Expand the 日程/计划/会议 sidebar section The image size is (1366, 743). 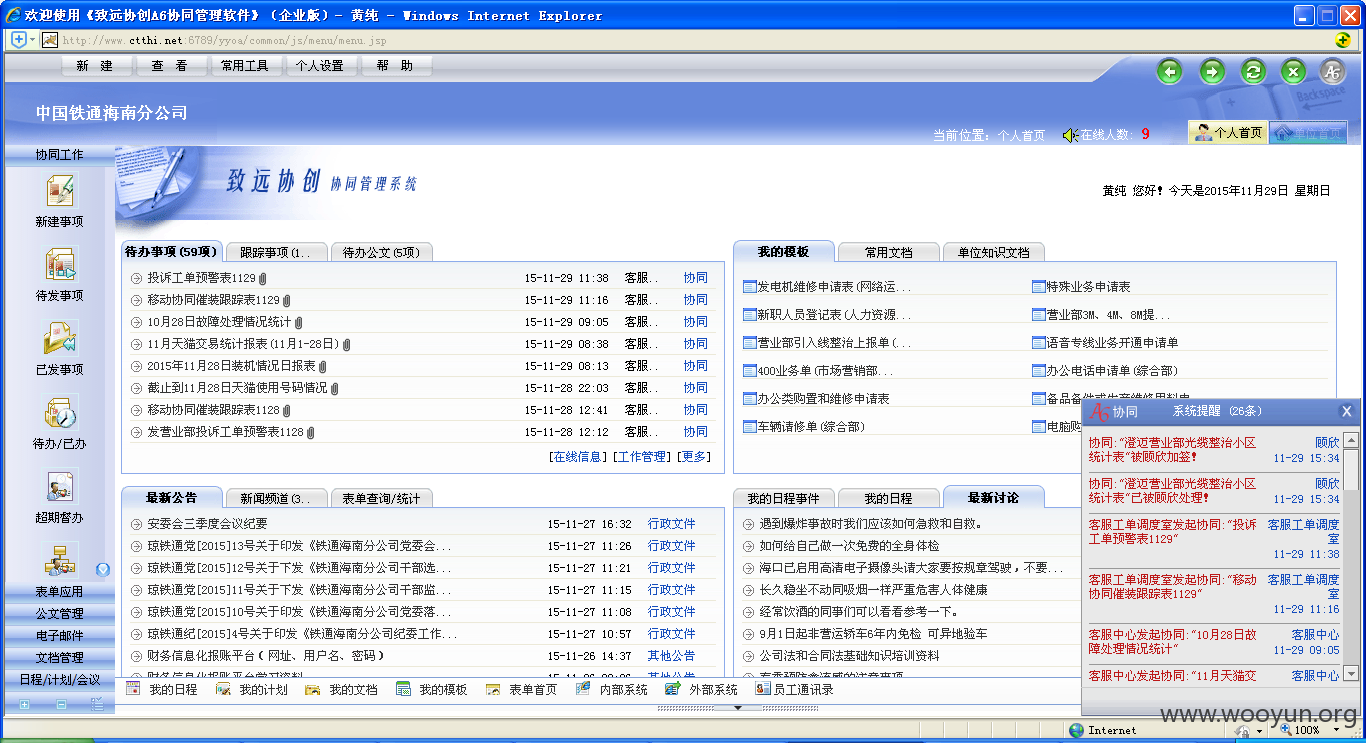[x=59, y=680]
